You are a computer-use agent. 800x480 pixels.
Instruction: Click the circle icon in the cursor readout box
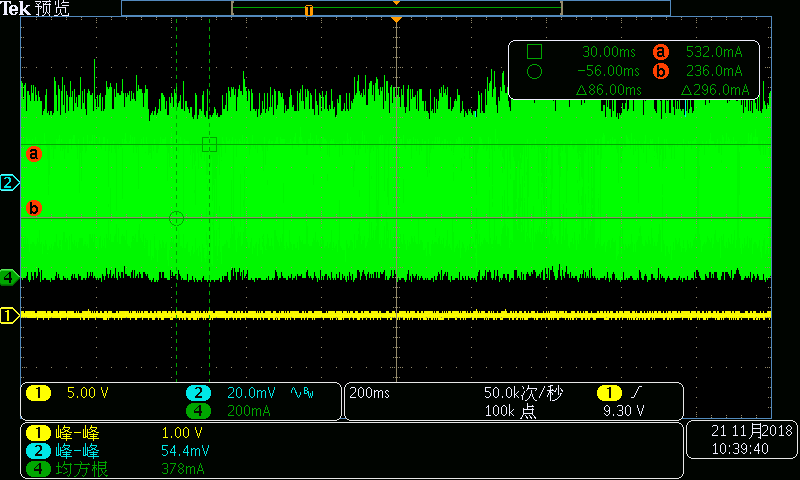pyautogui.click(x=534, y=71)
